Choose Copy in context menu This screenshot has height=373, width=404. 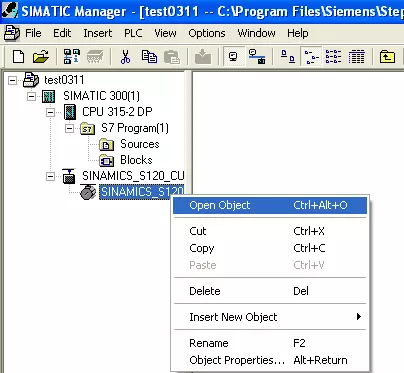[270, 248]
